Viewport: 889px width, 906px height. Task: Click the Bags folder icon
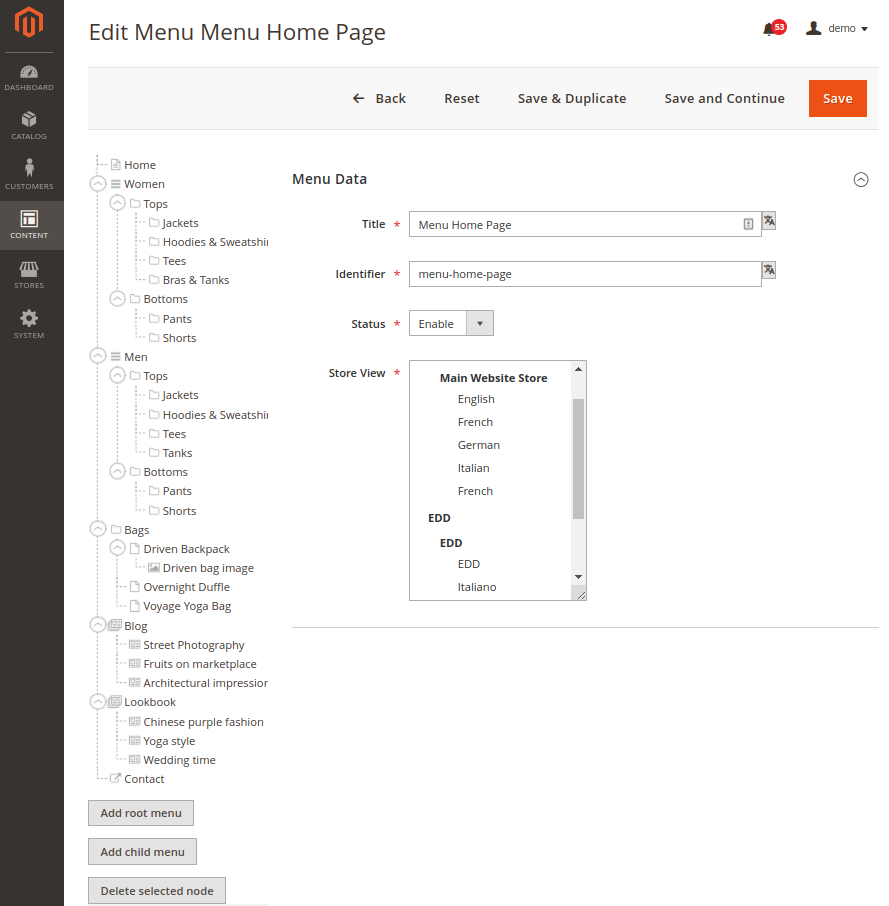click(x=116, y=529)
